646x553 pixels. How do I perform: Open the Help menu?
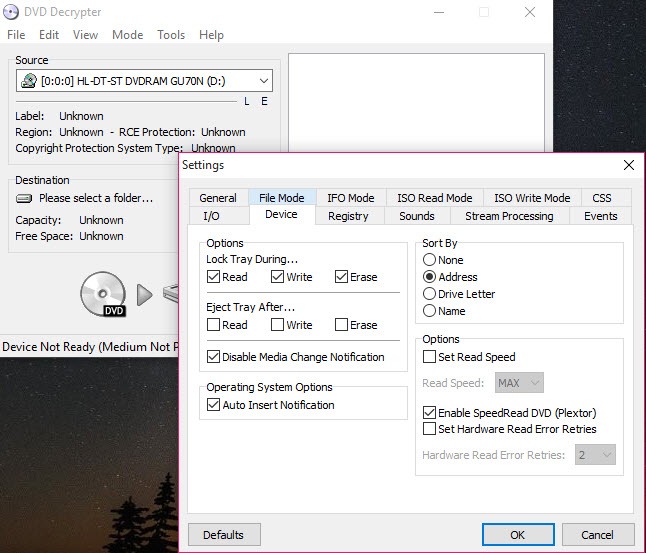pyautogui.click(x=211, y=35)
